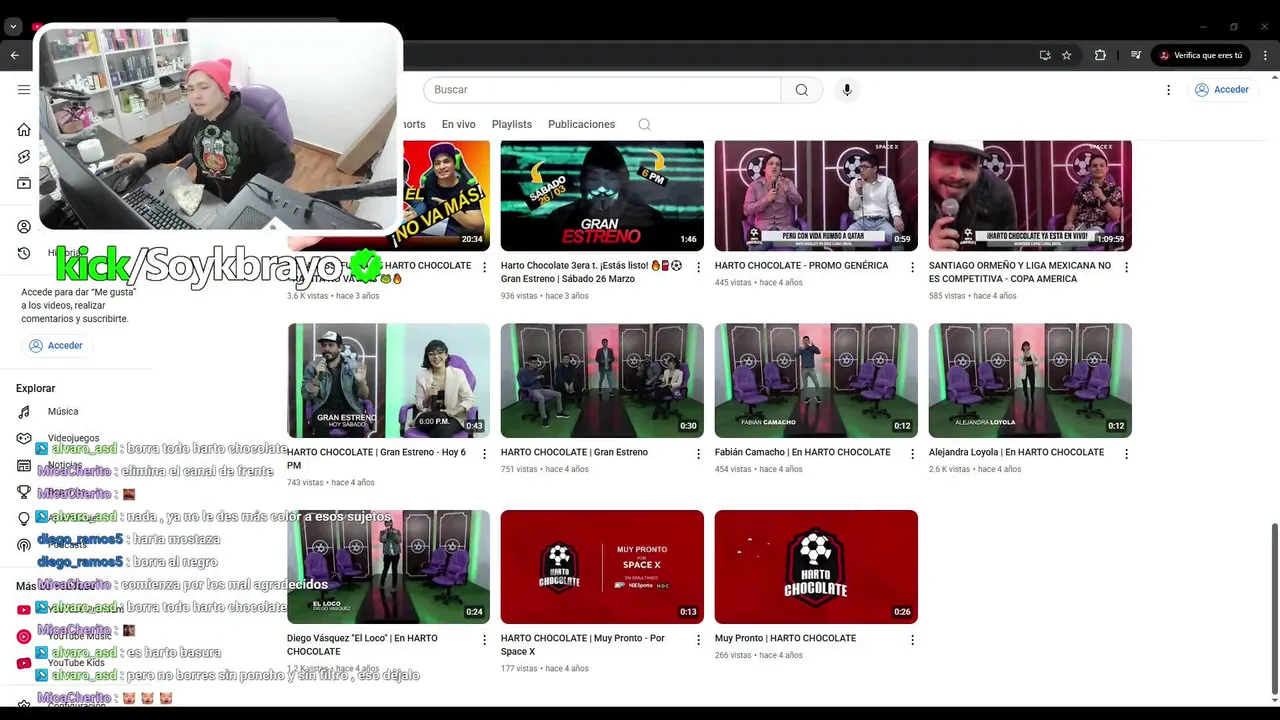Play the El Loco 0:24 thumbnail
The image size is (1280, 720).
pyautogui.click(x=388, y=567)
